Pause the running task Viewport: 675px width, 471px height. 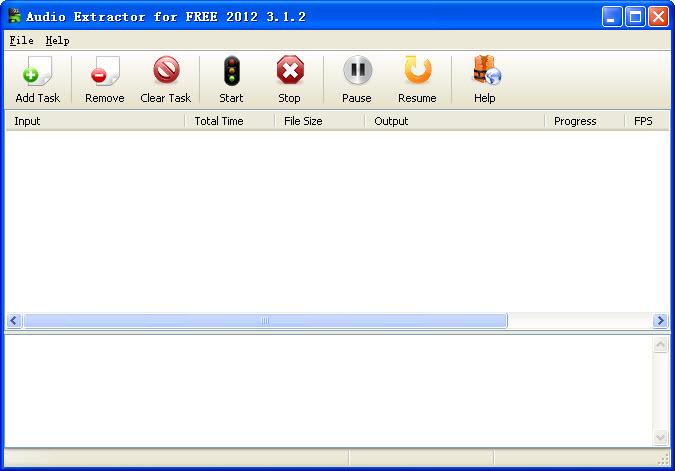click(x=357, y=72)
